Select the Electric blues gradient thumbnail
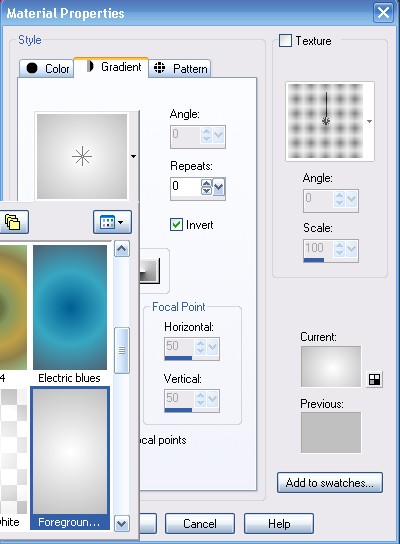Viewport: 400px width, 544px height. click(70, 307)
